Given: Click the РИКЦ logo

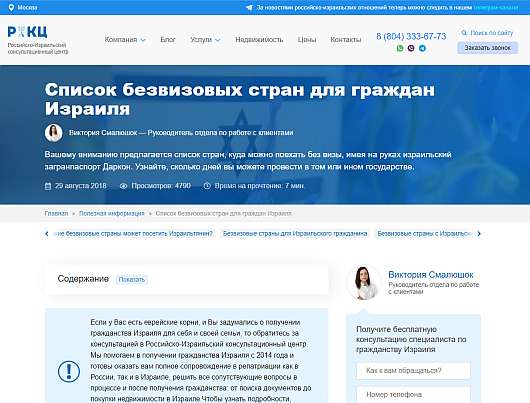Looking at the screenshot, I should point(27,32).
